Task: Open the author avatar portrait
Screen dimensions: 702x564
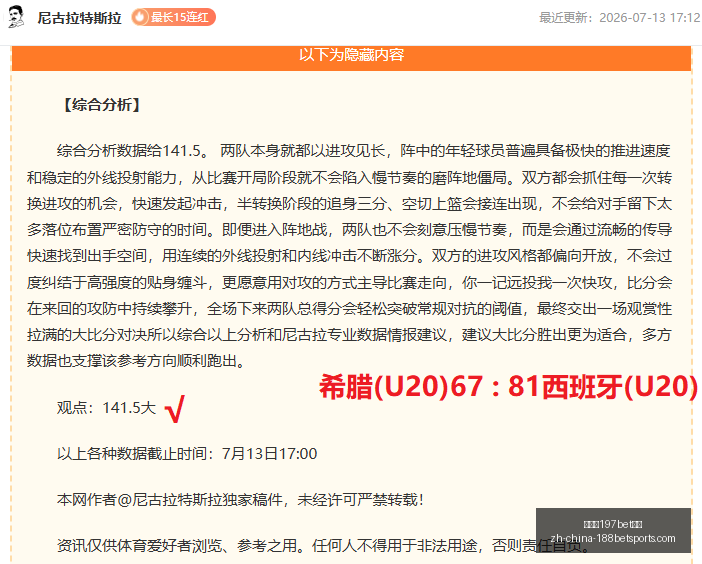Action: 15,17
